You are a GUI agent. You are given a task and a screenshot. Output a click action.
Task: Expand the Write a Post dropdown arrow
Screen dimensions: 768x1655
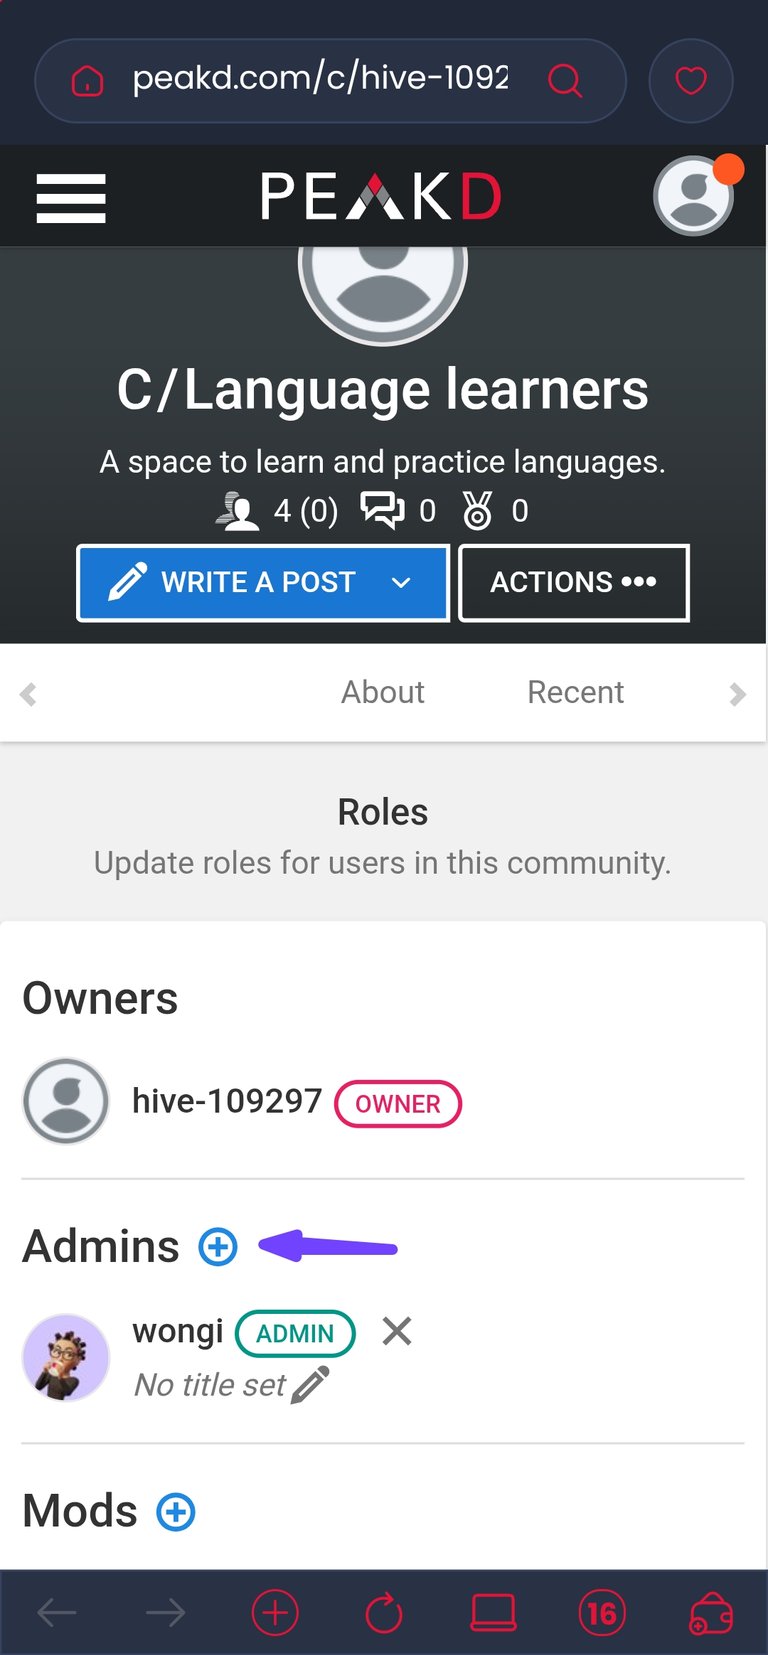tap(401, 583)
